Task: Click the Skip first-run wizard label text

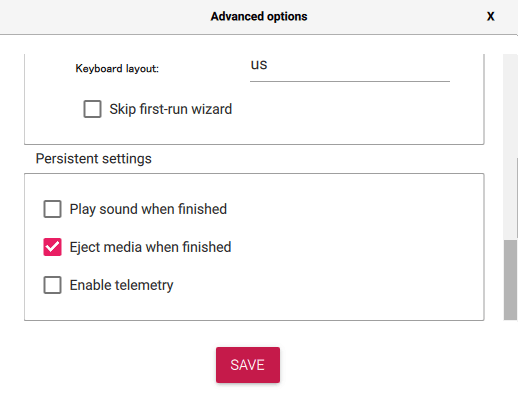Action: click(171, 109)
